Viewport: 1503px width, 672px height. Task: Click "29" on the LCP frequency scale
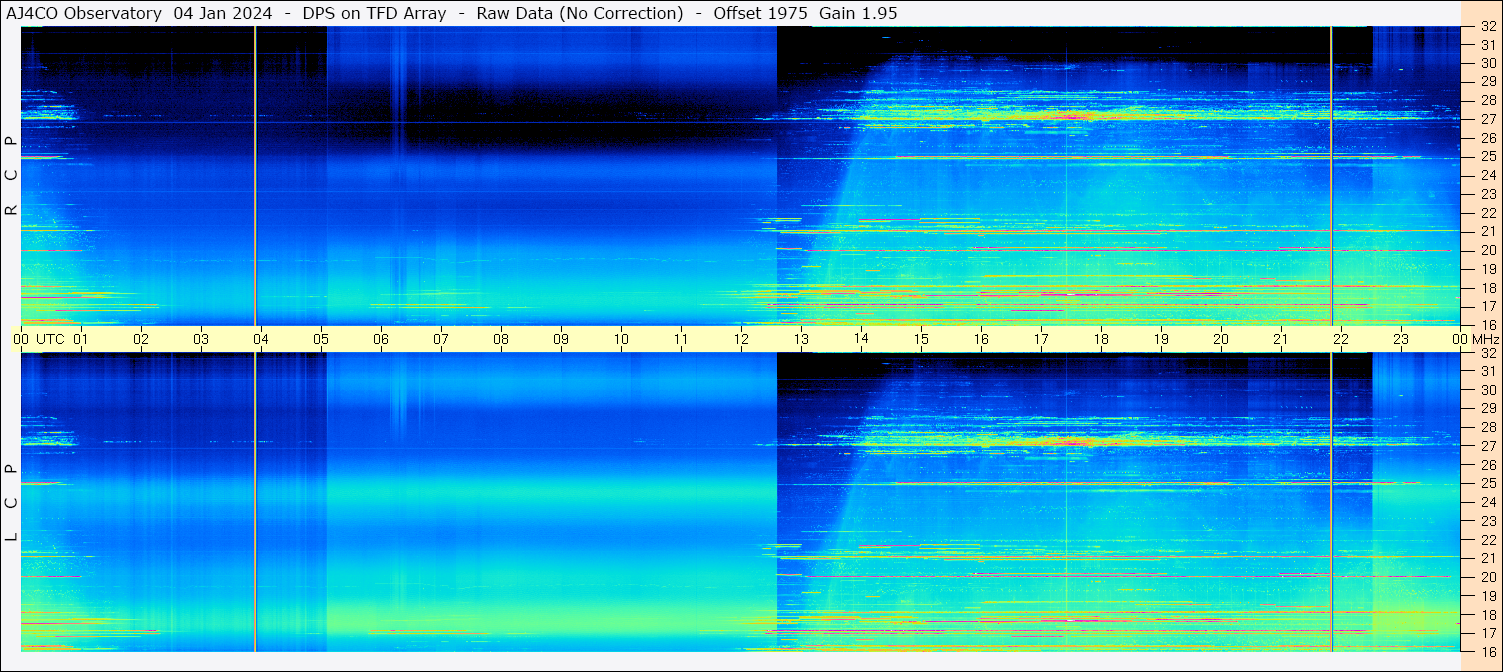coord(1488,409)
